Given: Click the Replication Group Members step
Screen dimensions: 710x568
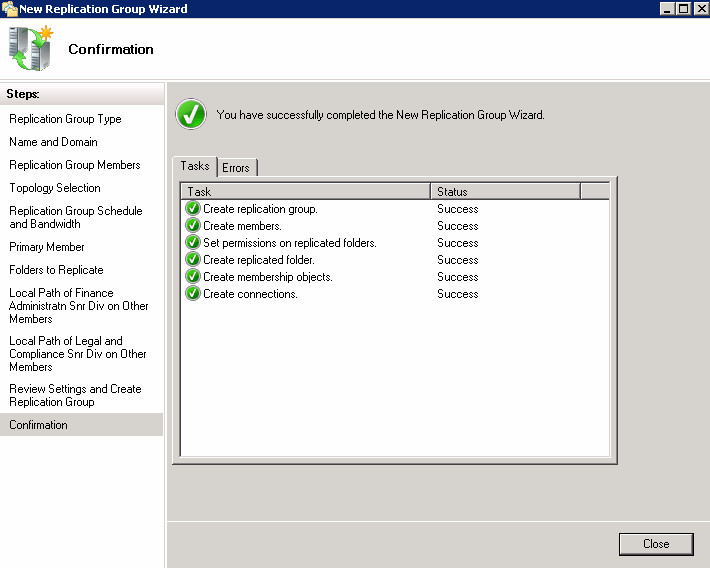Looking at the screenshot, I should click(x=75, y=165).
